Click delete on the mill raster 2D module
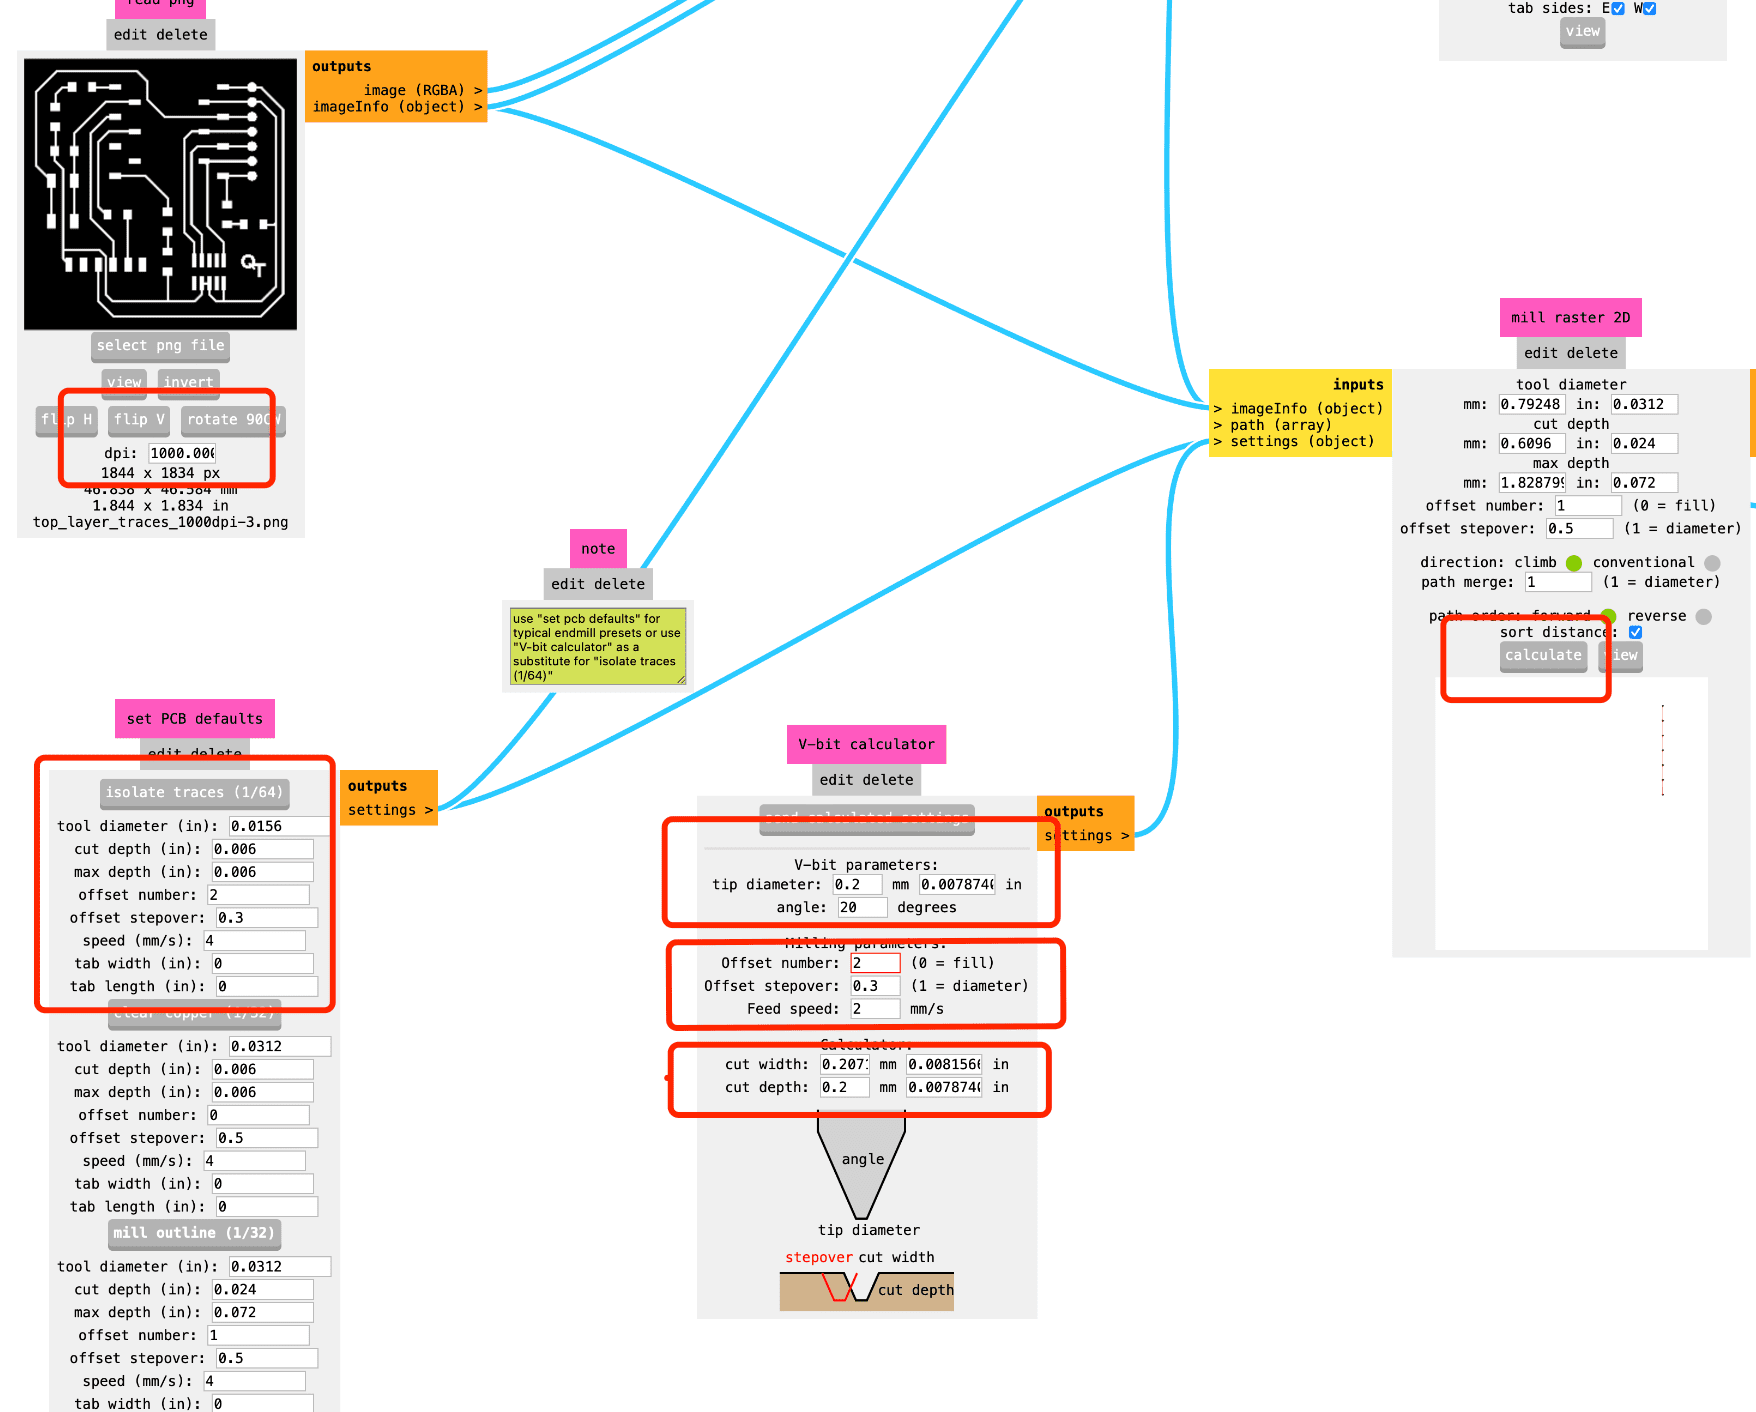This screenshot has width=1756, height=1412. 1592,353
